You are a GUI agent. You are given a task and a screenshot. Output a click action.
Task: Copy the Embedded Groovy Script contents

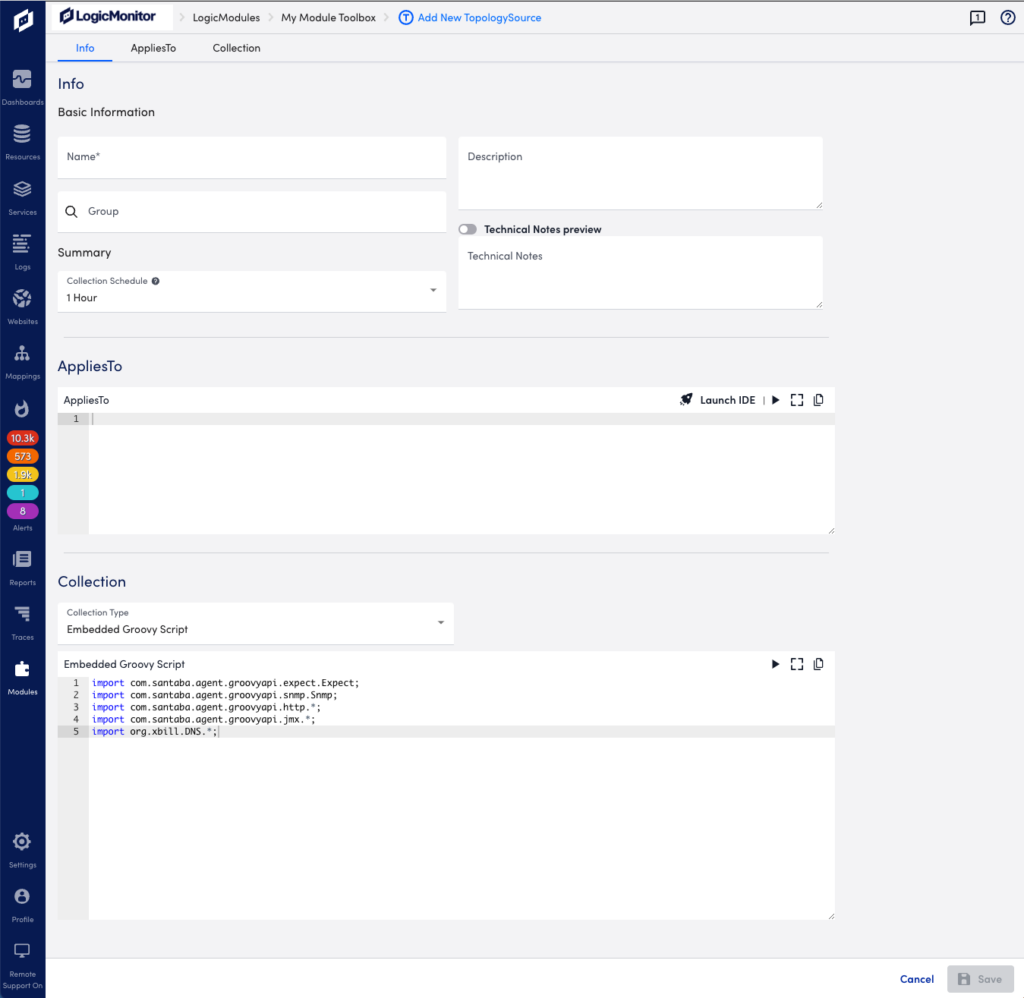point(818,664)
